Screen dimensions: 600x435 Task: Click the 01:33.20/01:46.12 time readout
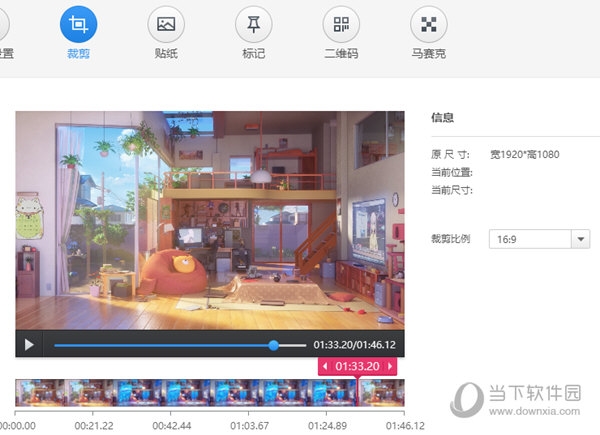point(354,345)
